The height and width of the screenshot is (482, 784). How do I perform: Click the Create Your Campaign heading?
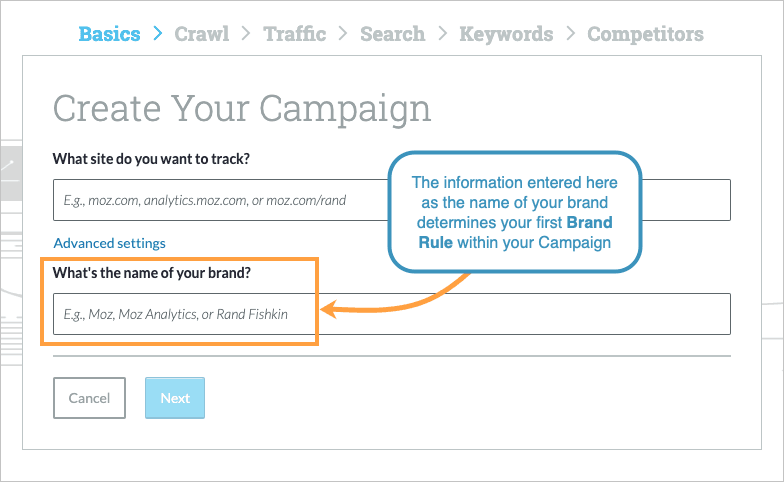(x=241, y=108)
